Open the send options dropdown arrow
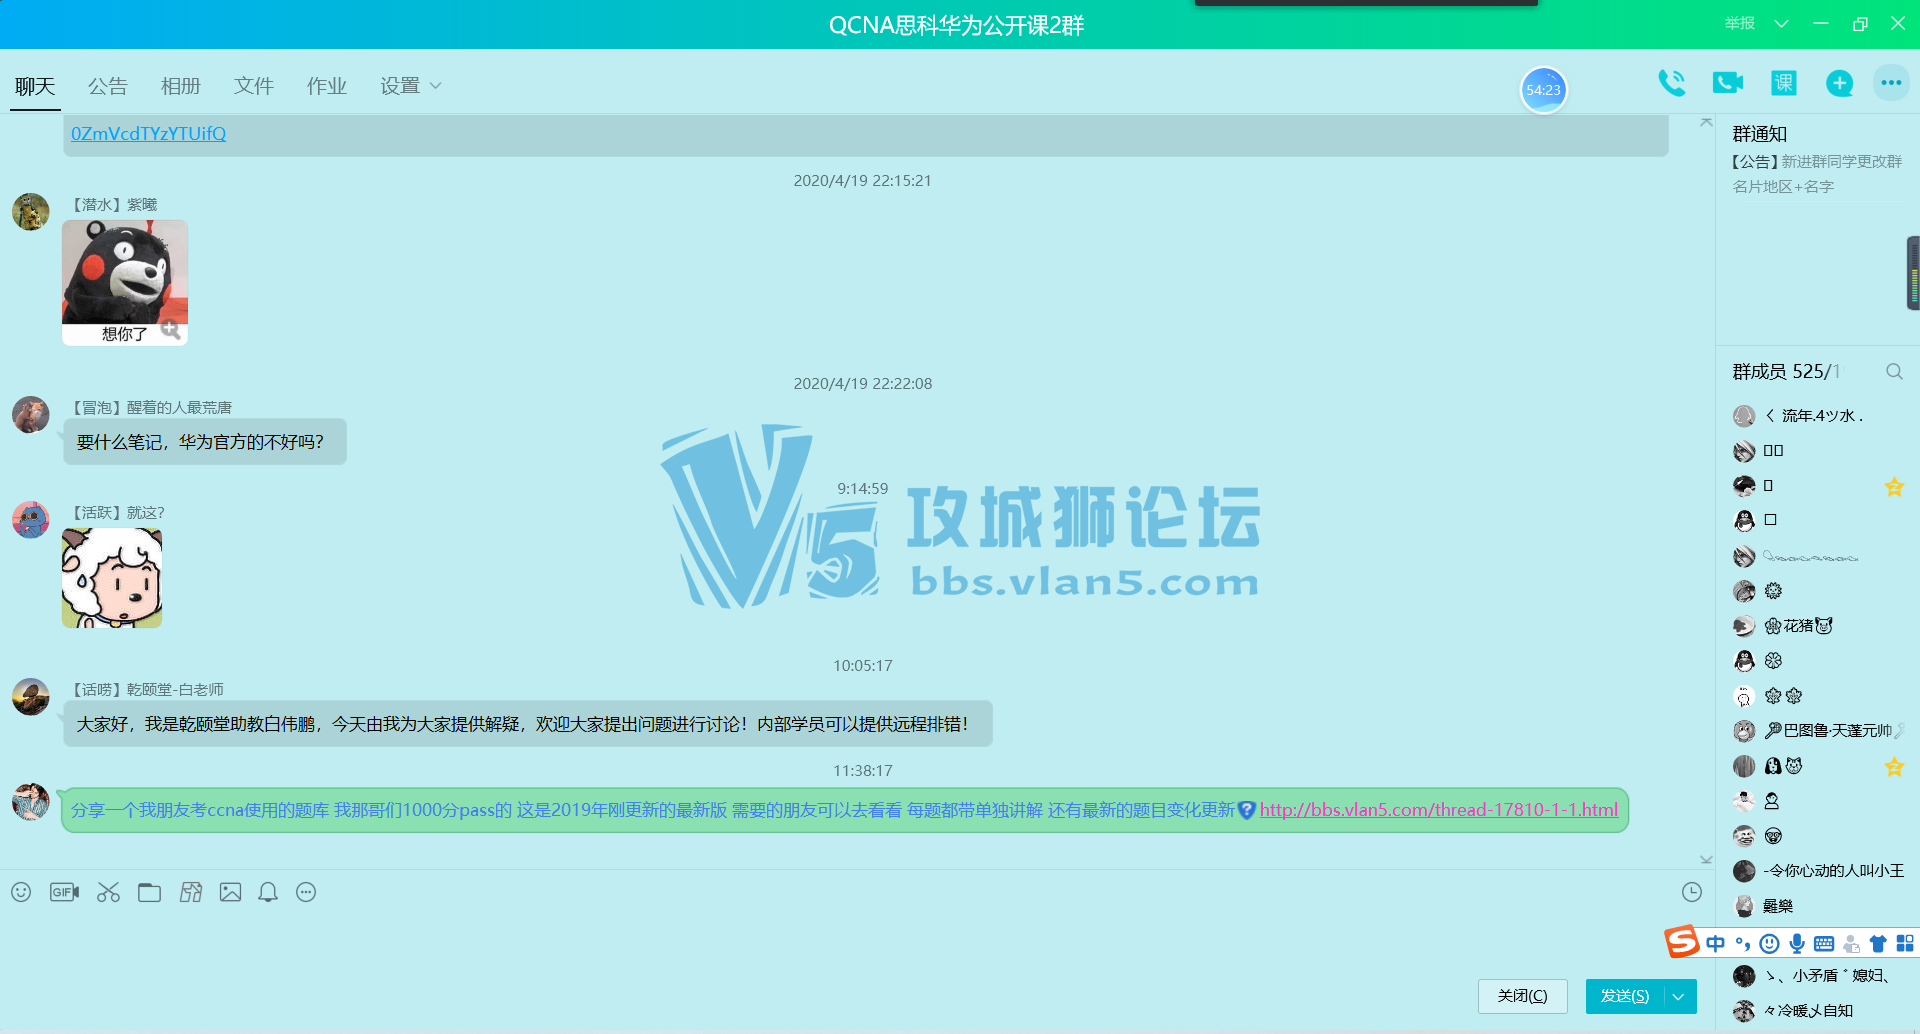1920x1034 pixels. click(1679, 996)
